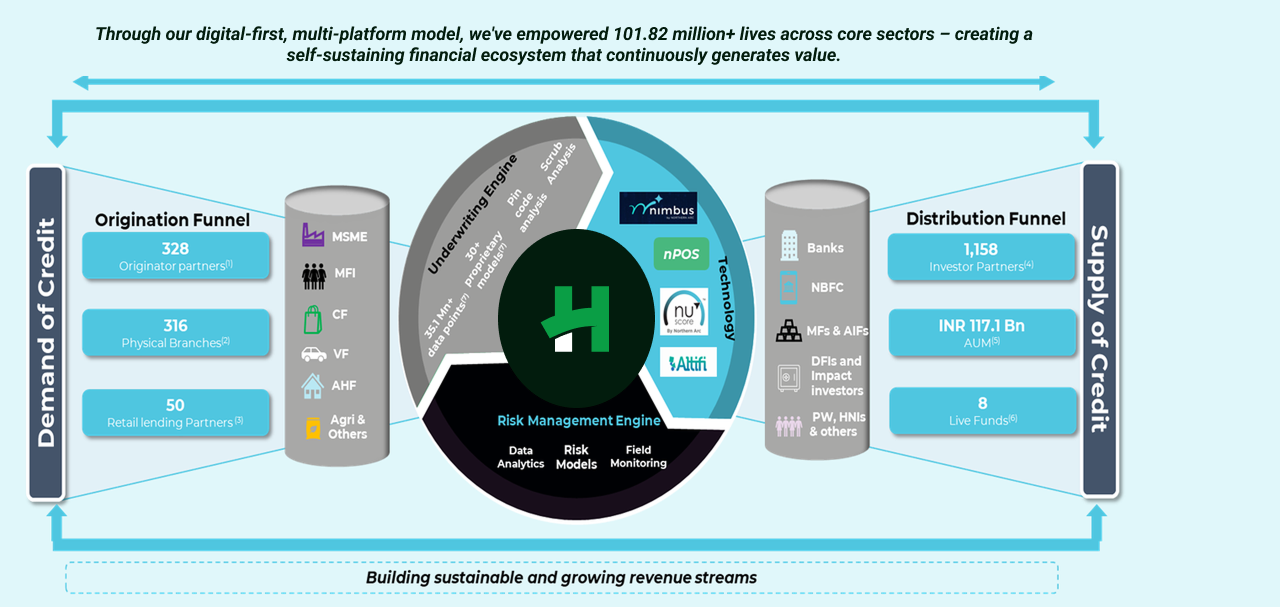Click the DFIs safe vault icon
1280x607 pixels.
[x=789, y=378]
